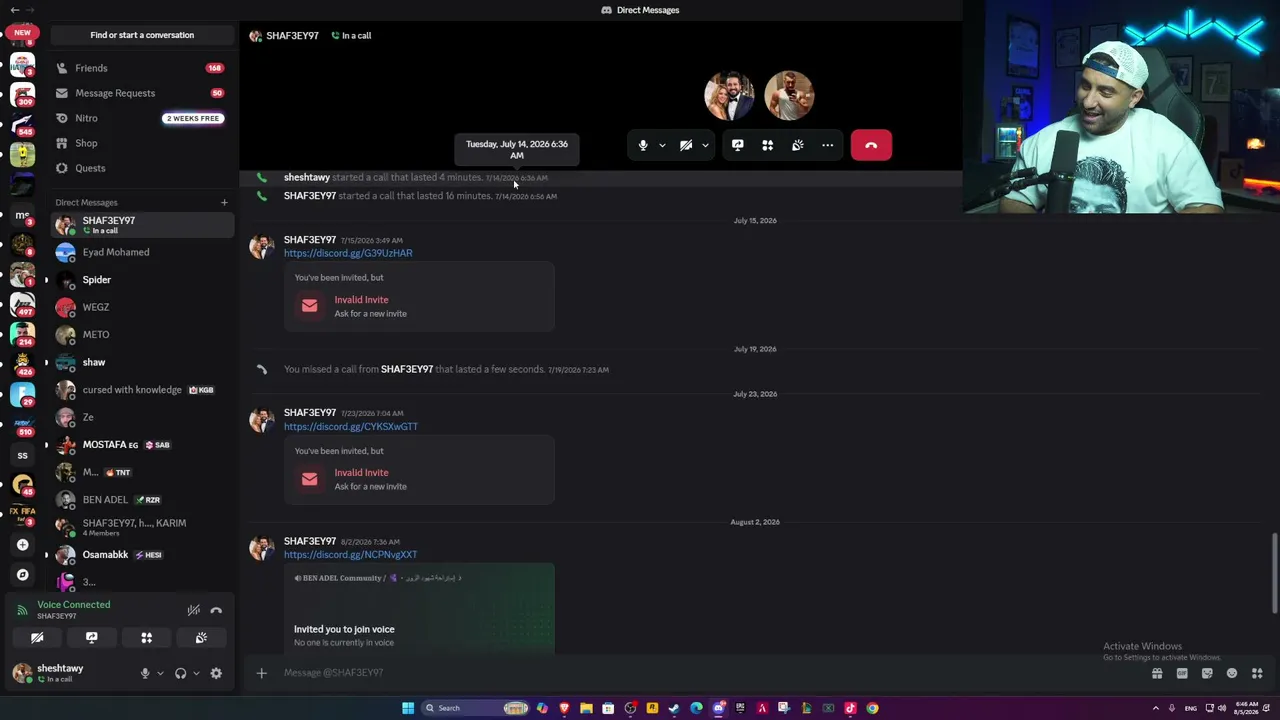Open the GIF picker
Image resolution: width=1280 pixels, height=720 pixels.
point(1182,674)
